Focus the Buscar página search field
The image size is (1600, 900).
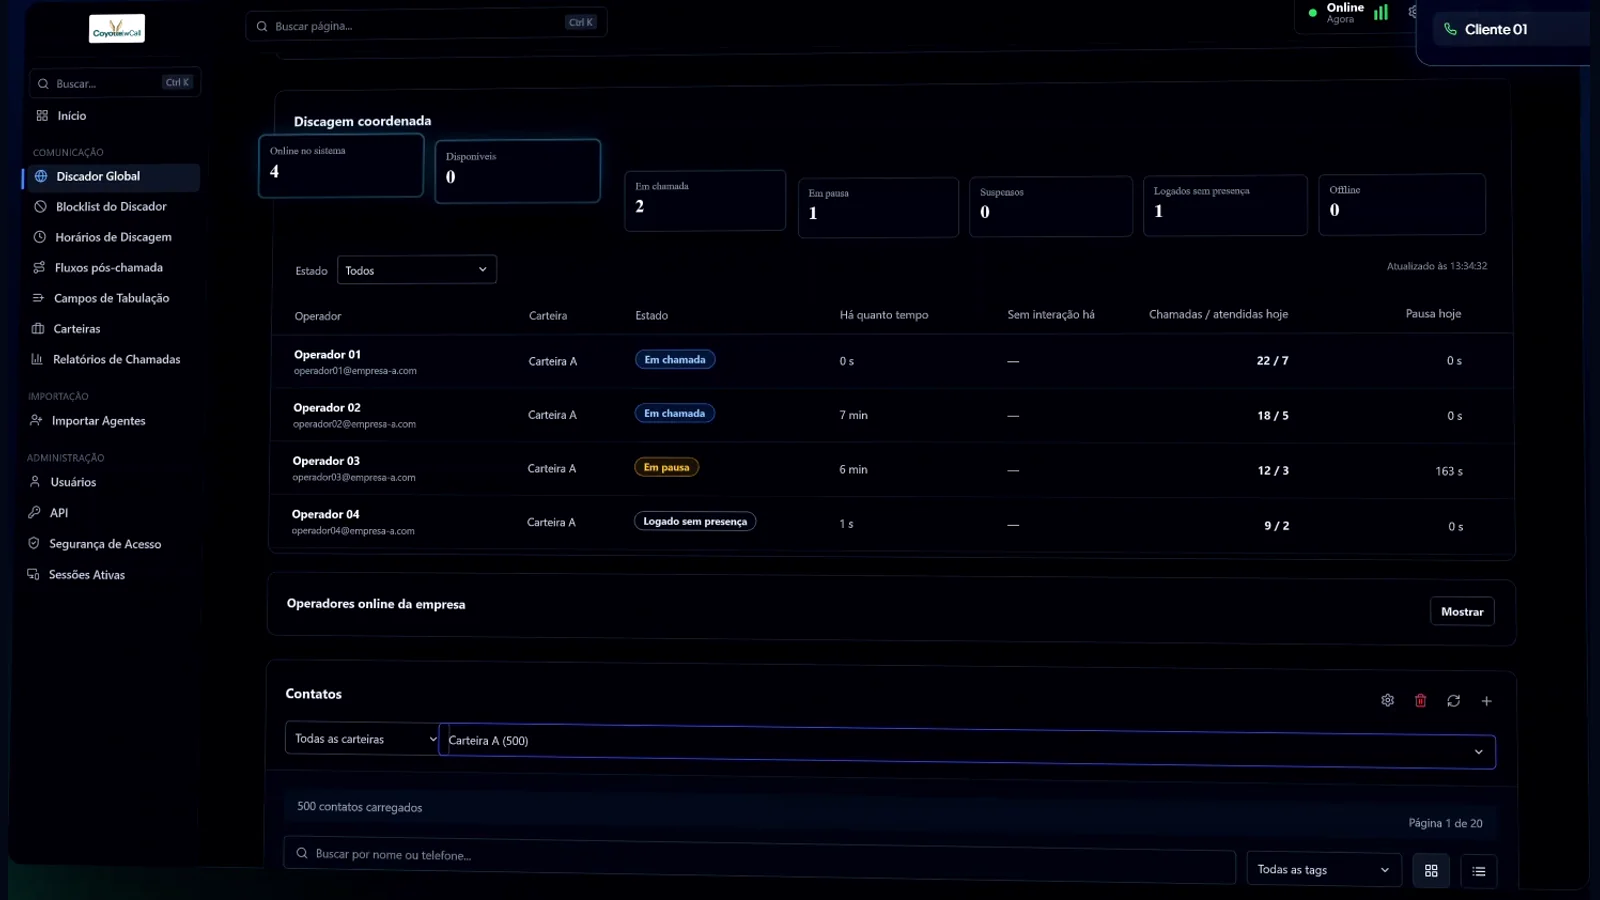(426, 25)
